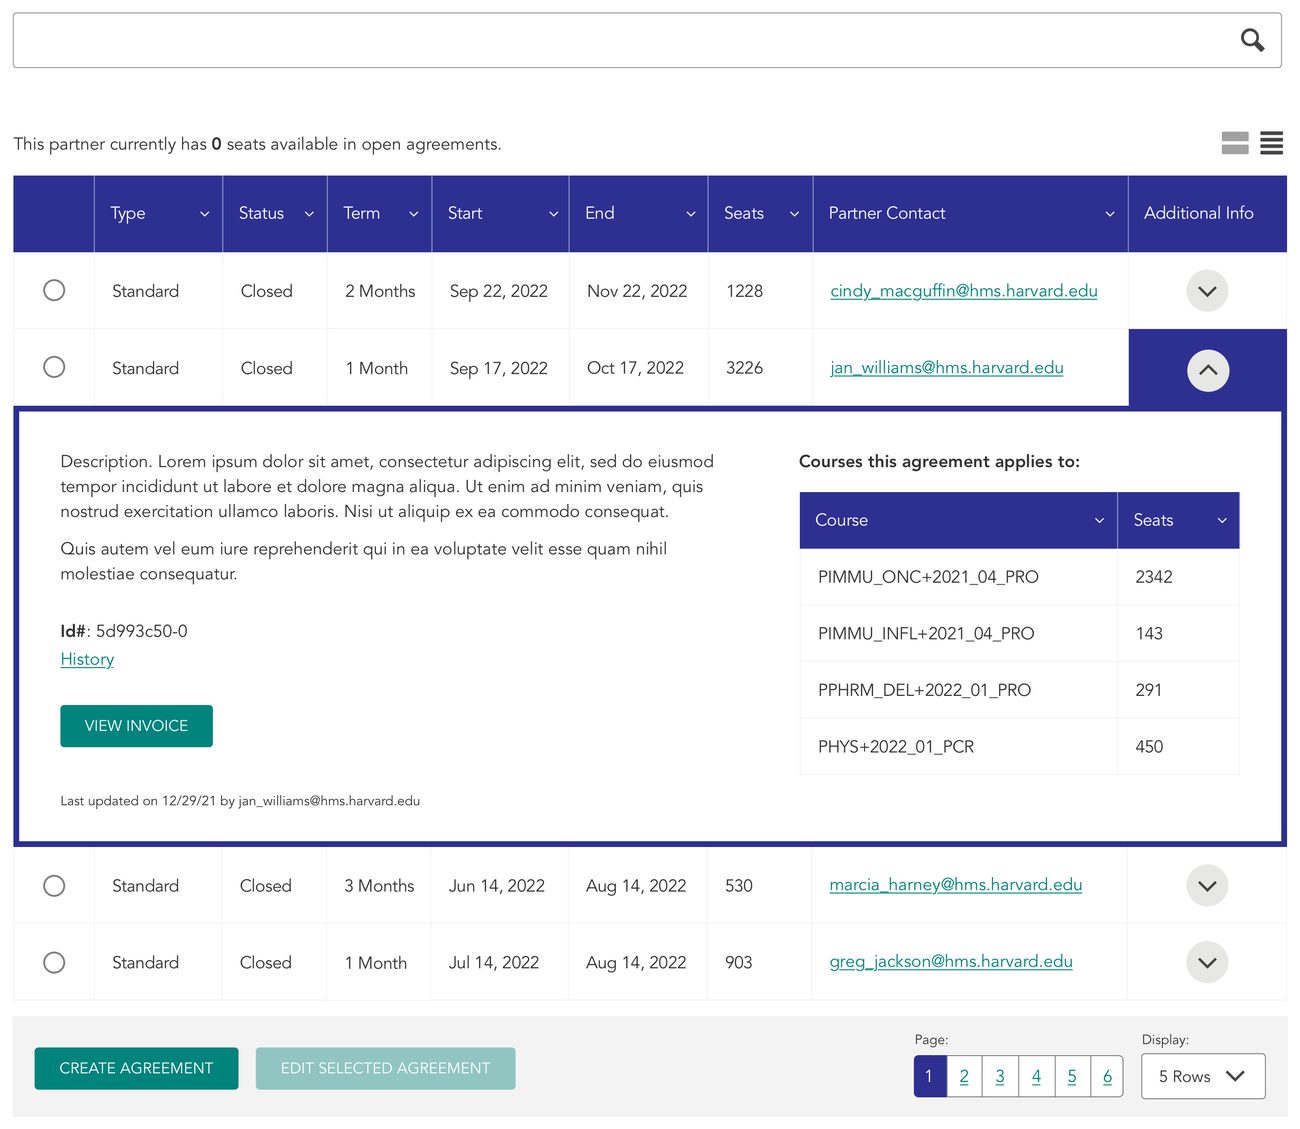
Task: Go to page 6
Action: 1107,1076
